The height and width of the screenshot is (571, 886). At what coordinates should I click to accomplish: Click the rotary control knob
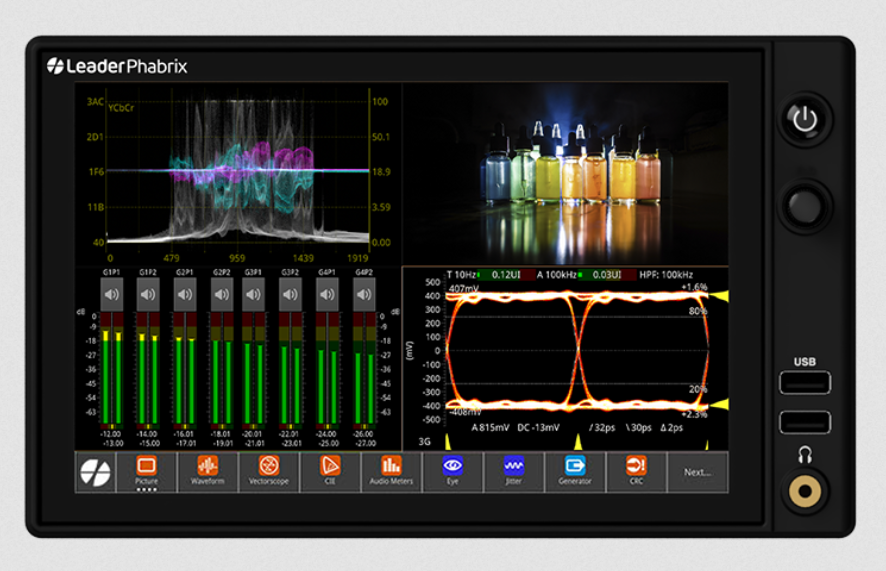804,206
